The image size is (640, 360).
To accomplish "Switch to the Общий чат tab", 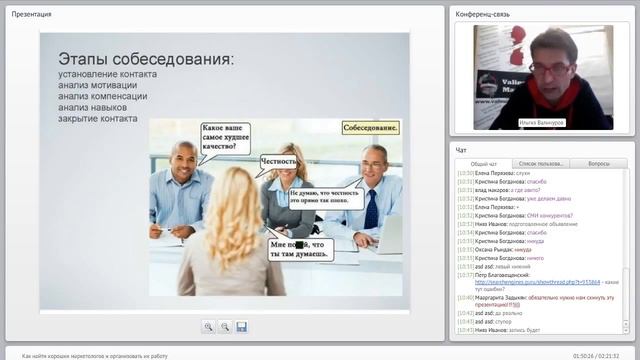I will [484, 164].
